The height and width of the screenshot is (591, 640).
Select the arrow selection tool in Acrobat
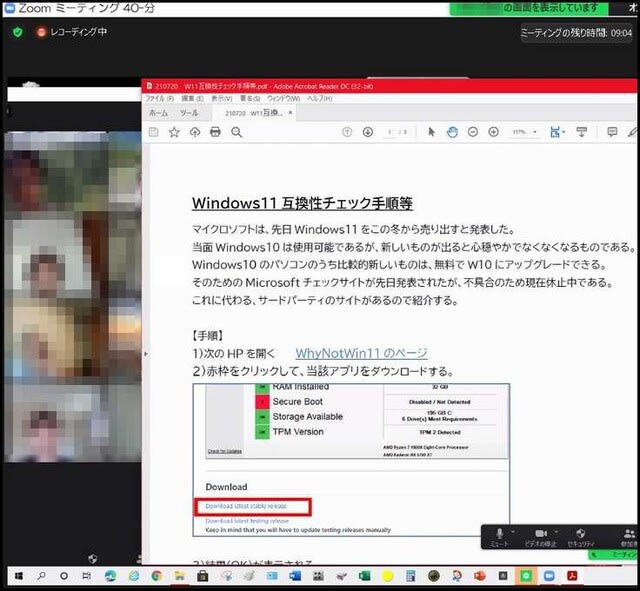click(431, 132)
